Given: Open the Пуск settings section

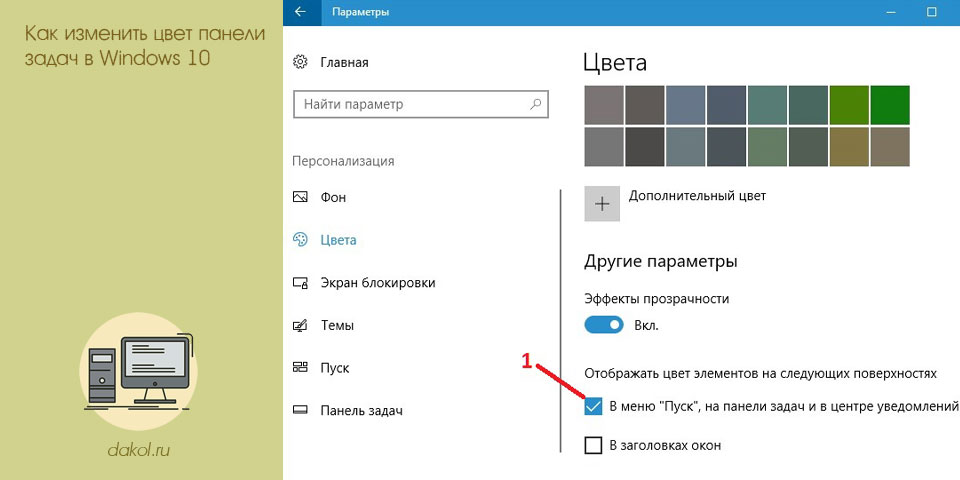Looking at the screenshot, I should 335,369.
